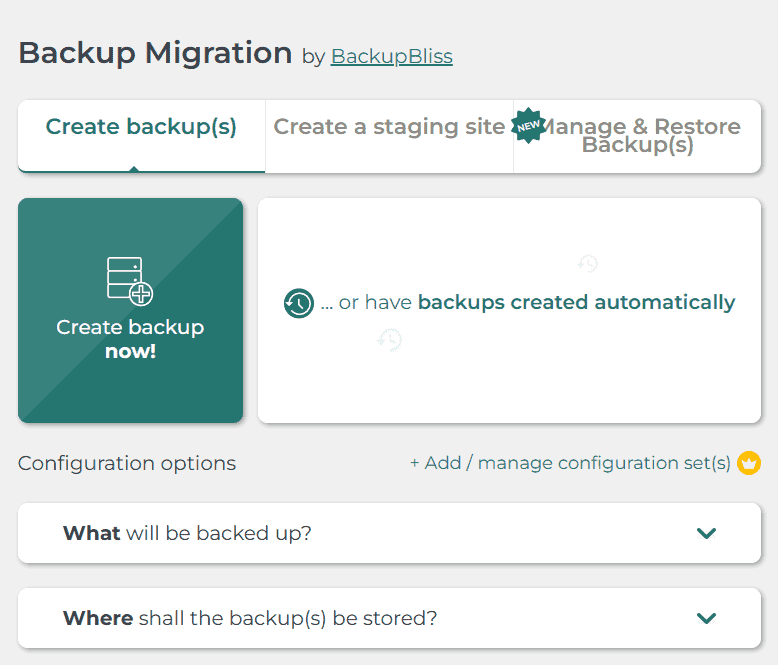778x665 pixels.
Task: Open the "What will be backed up?" section
Action: click(x=188, y=533)
